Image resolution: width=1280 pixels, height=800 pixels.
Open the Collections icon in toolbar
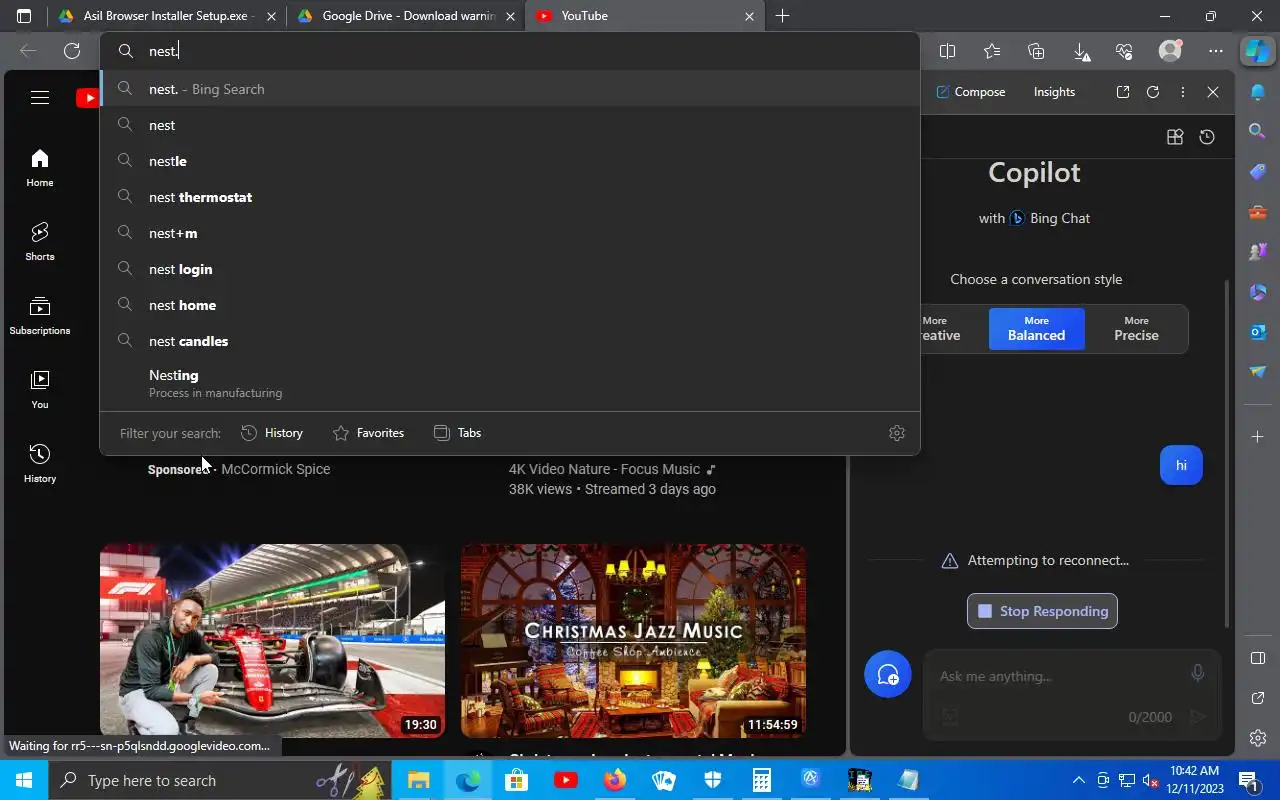1036,51
